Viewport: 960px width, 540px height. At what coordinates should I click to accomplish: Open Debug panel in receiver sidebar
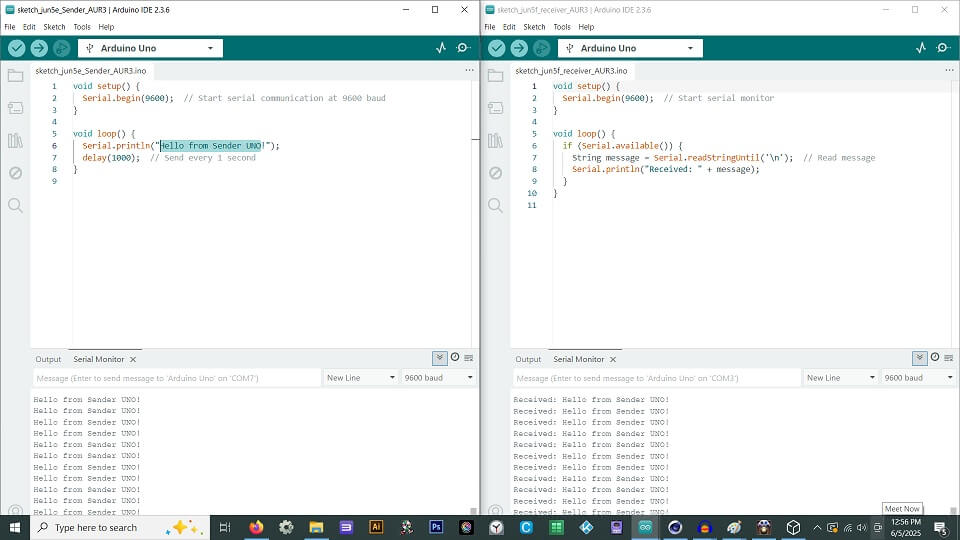pyautogui.click(x=495, y=173)
